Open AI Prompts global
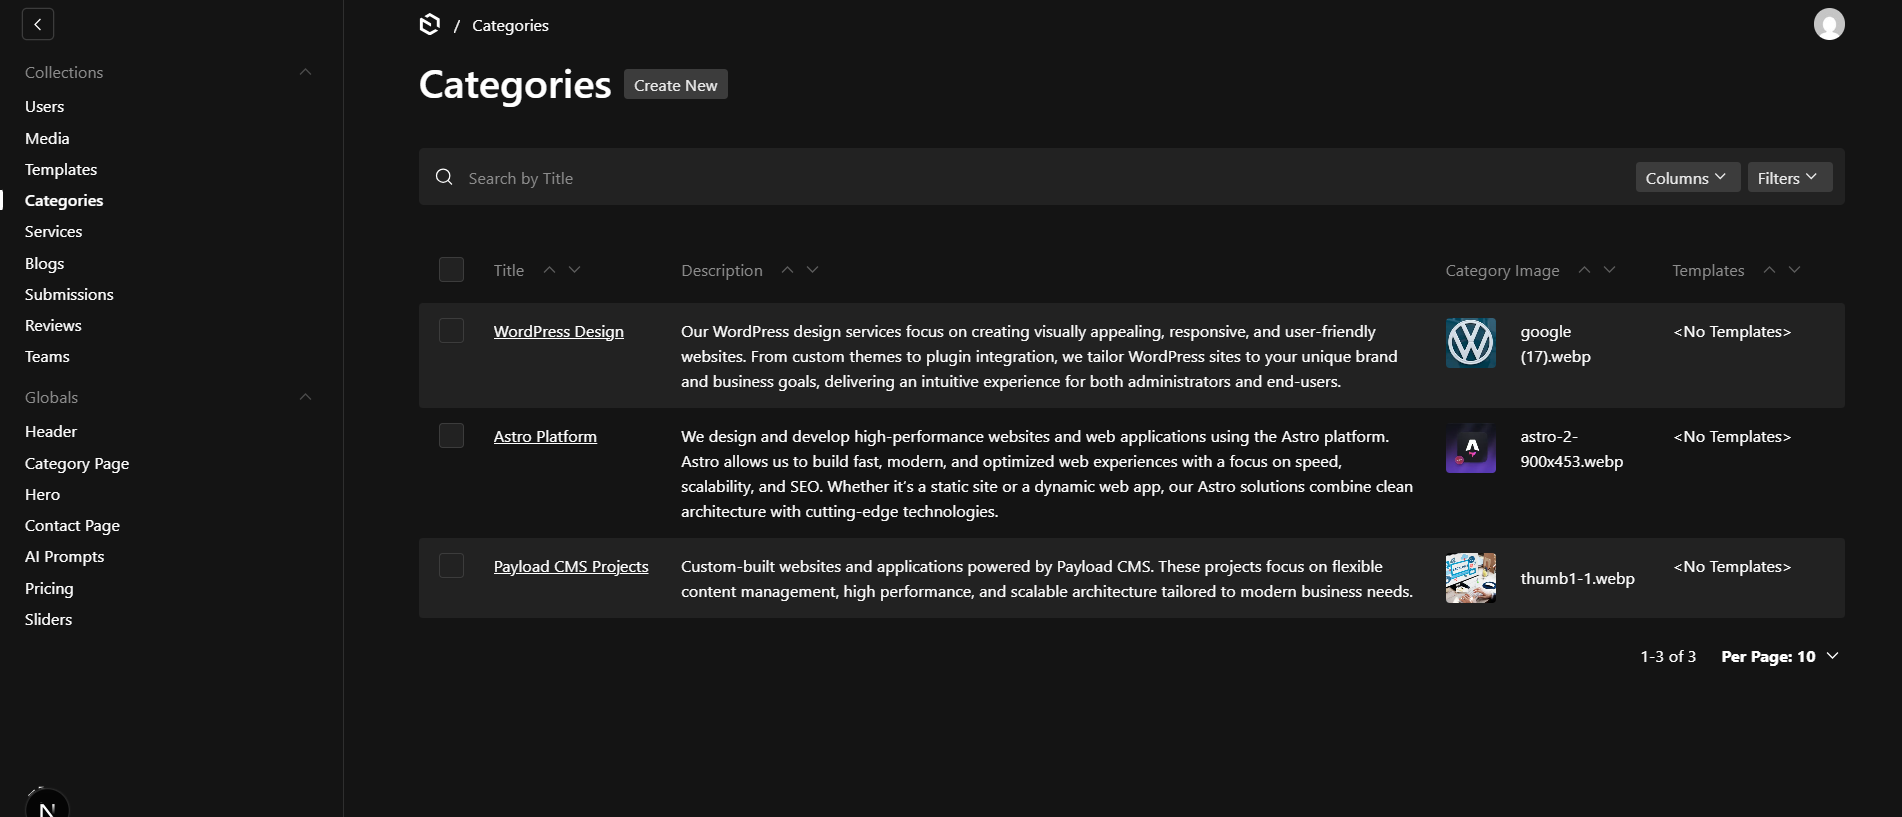This screenshot has height=817, width=1902. point(64,556)
